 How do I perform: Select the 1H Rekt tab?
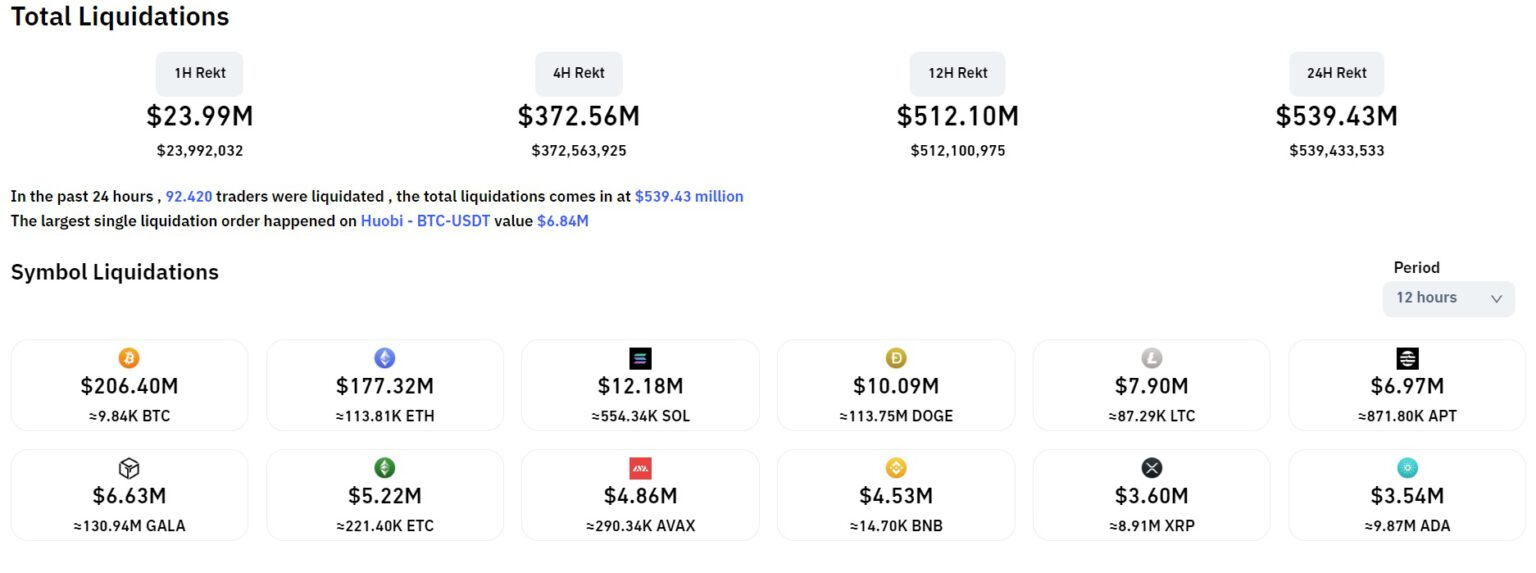[x=199, y=73]
